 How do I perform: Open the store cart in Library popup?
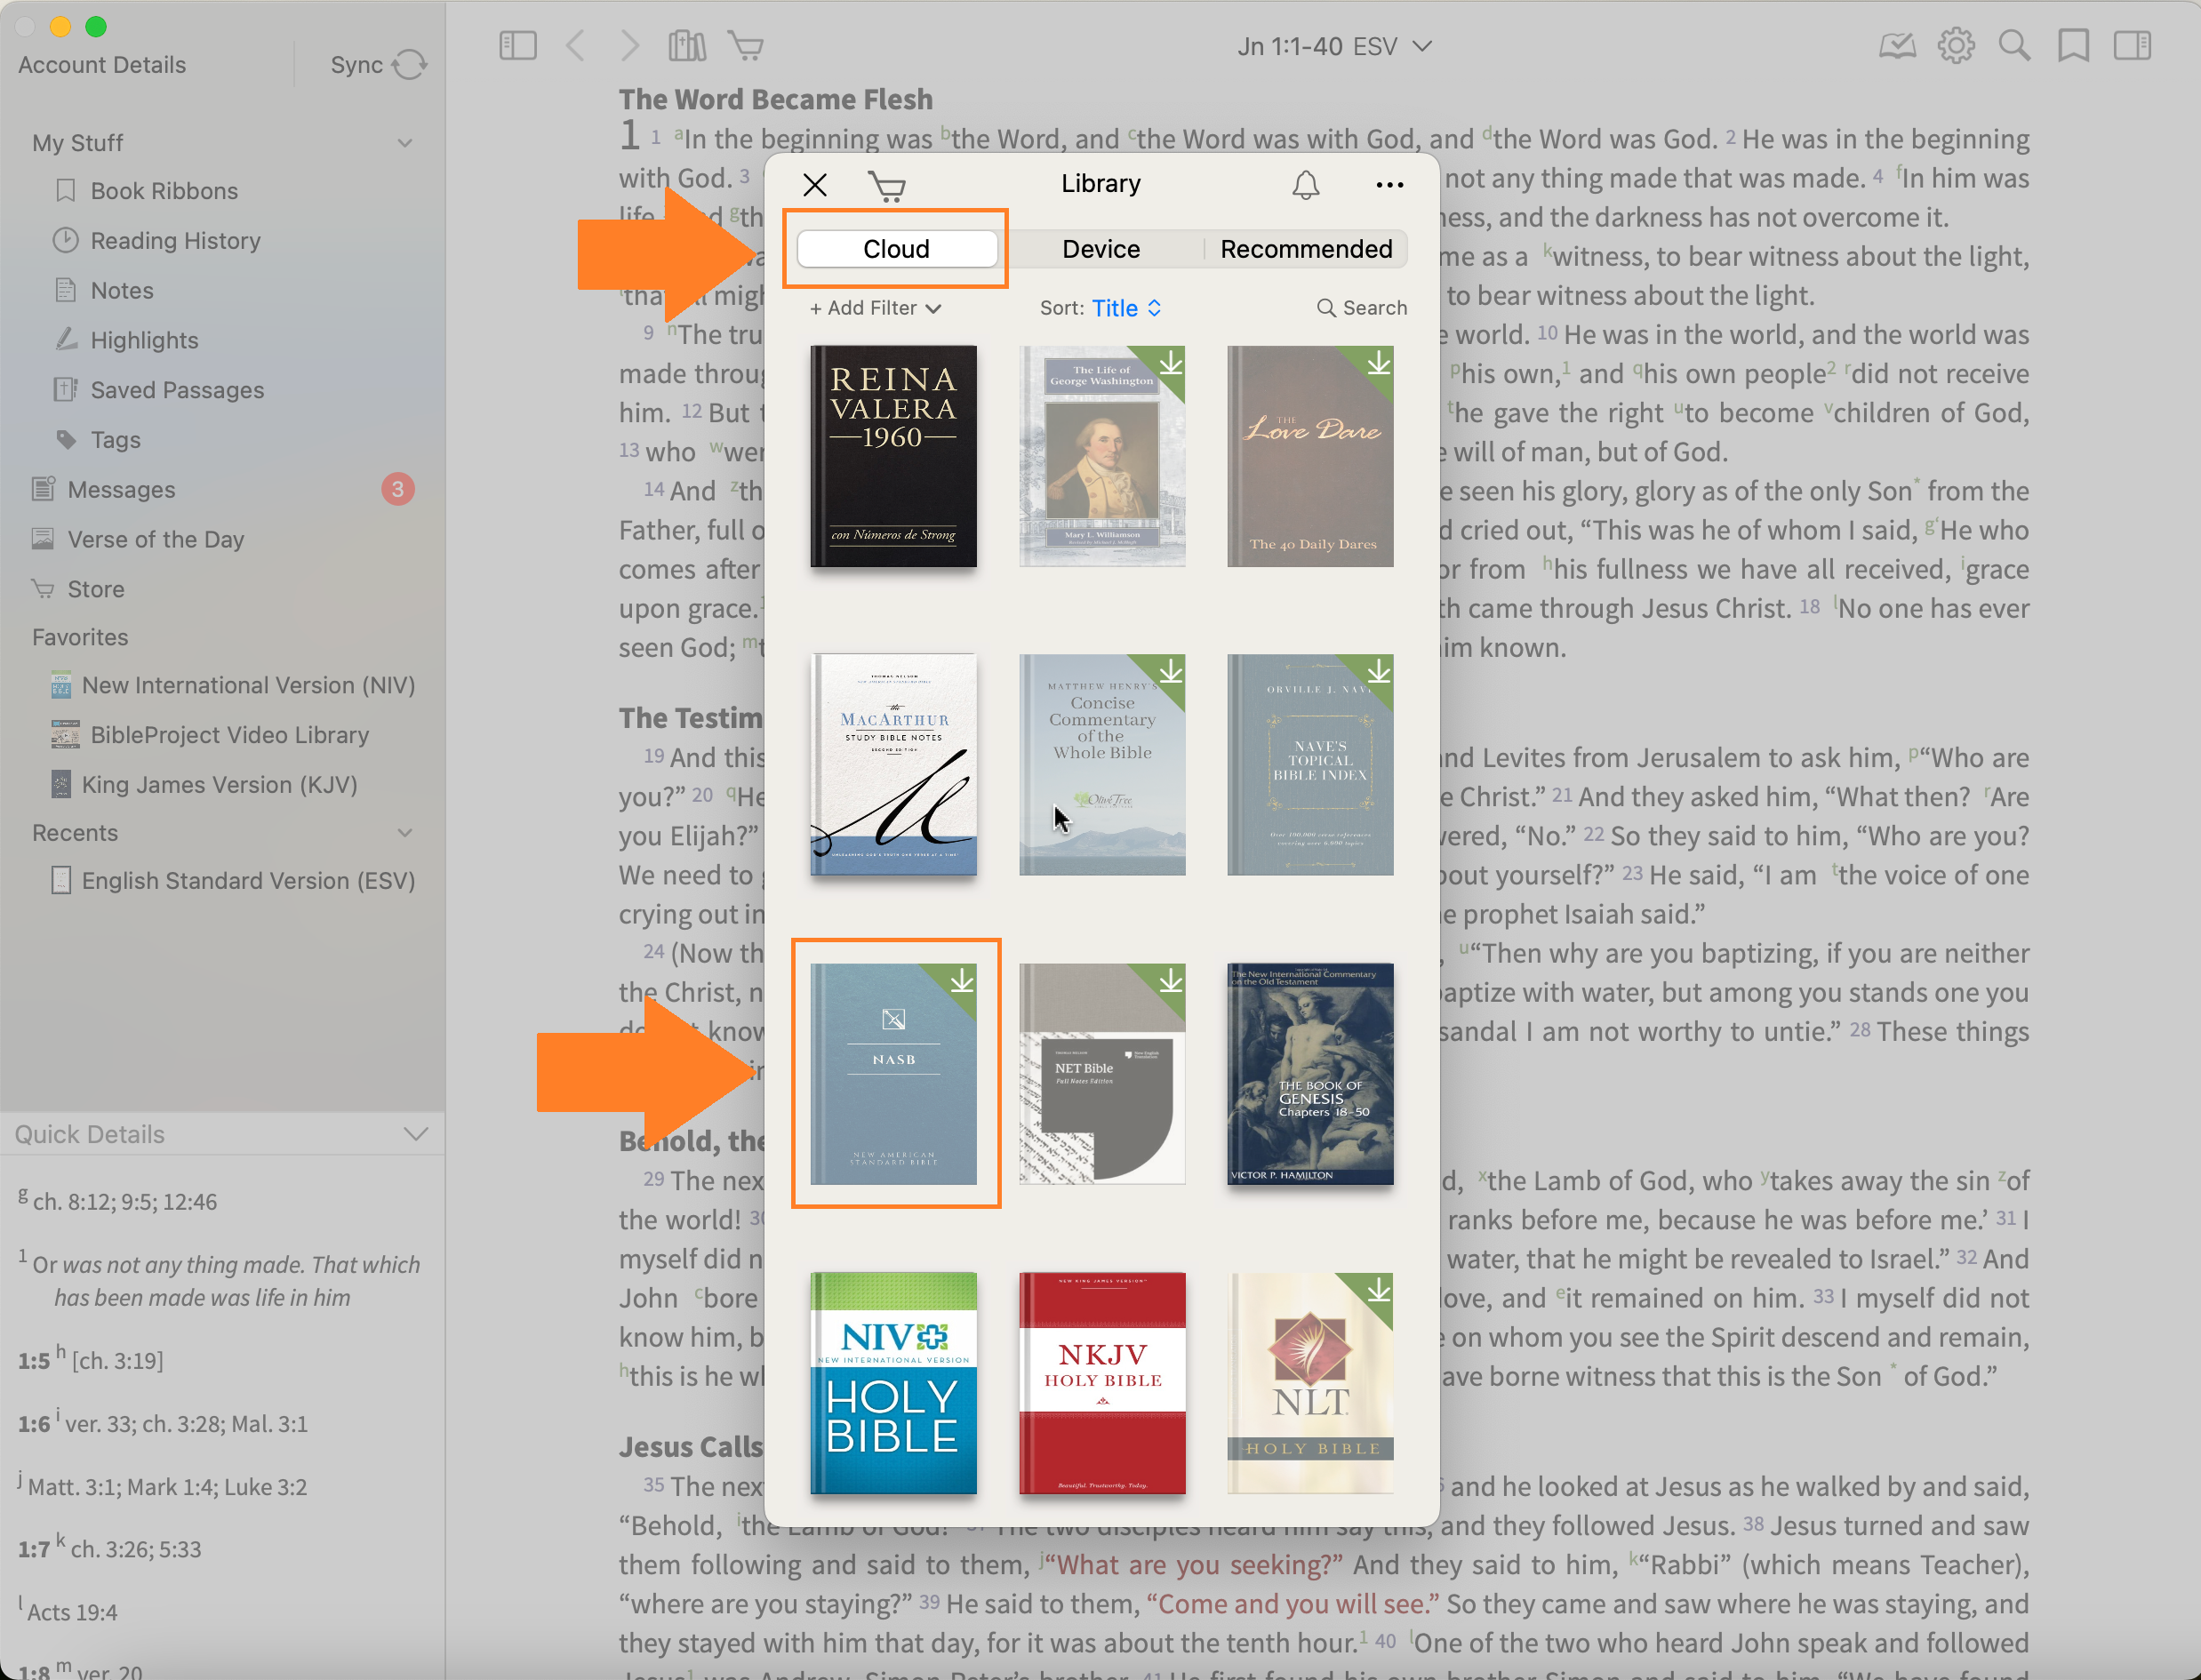tap(886, 186)
